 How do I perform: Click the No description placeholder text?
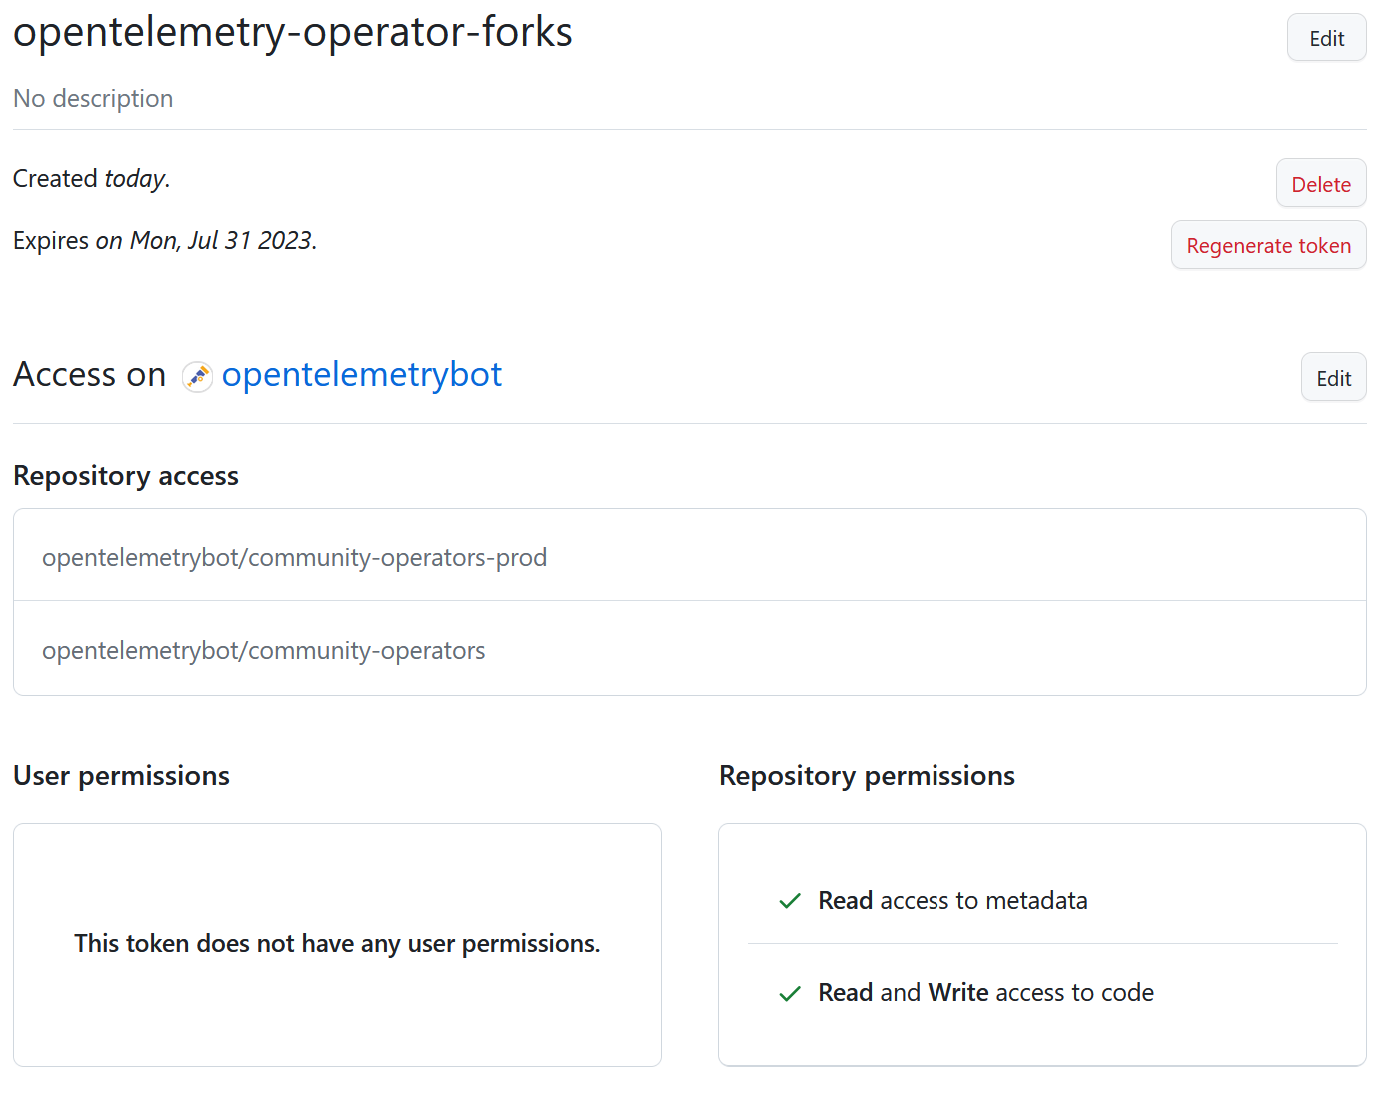click(92, 98)
